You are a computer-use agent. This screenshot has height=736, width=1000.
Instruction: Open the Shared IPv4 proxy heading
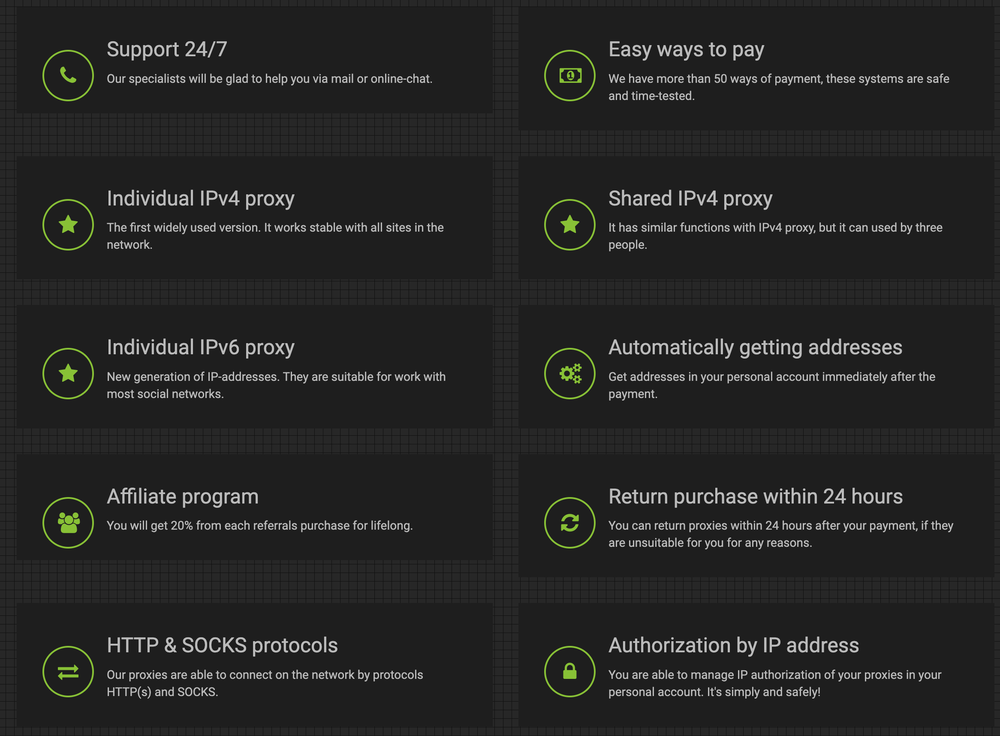pos(690,198)
